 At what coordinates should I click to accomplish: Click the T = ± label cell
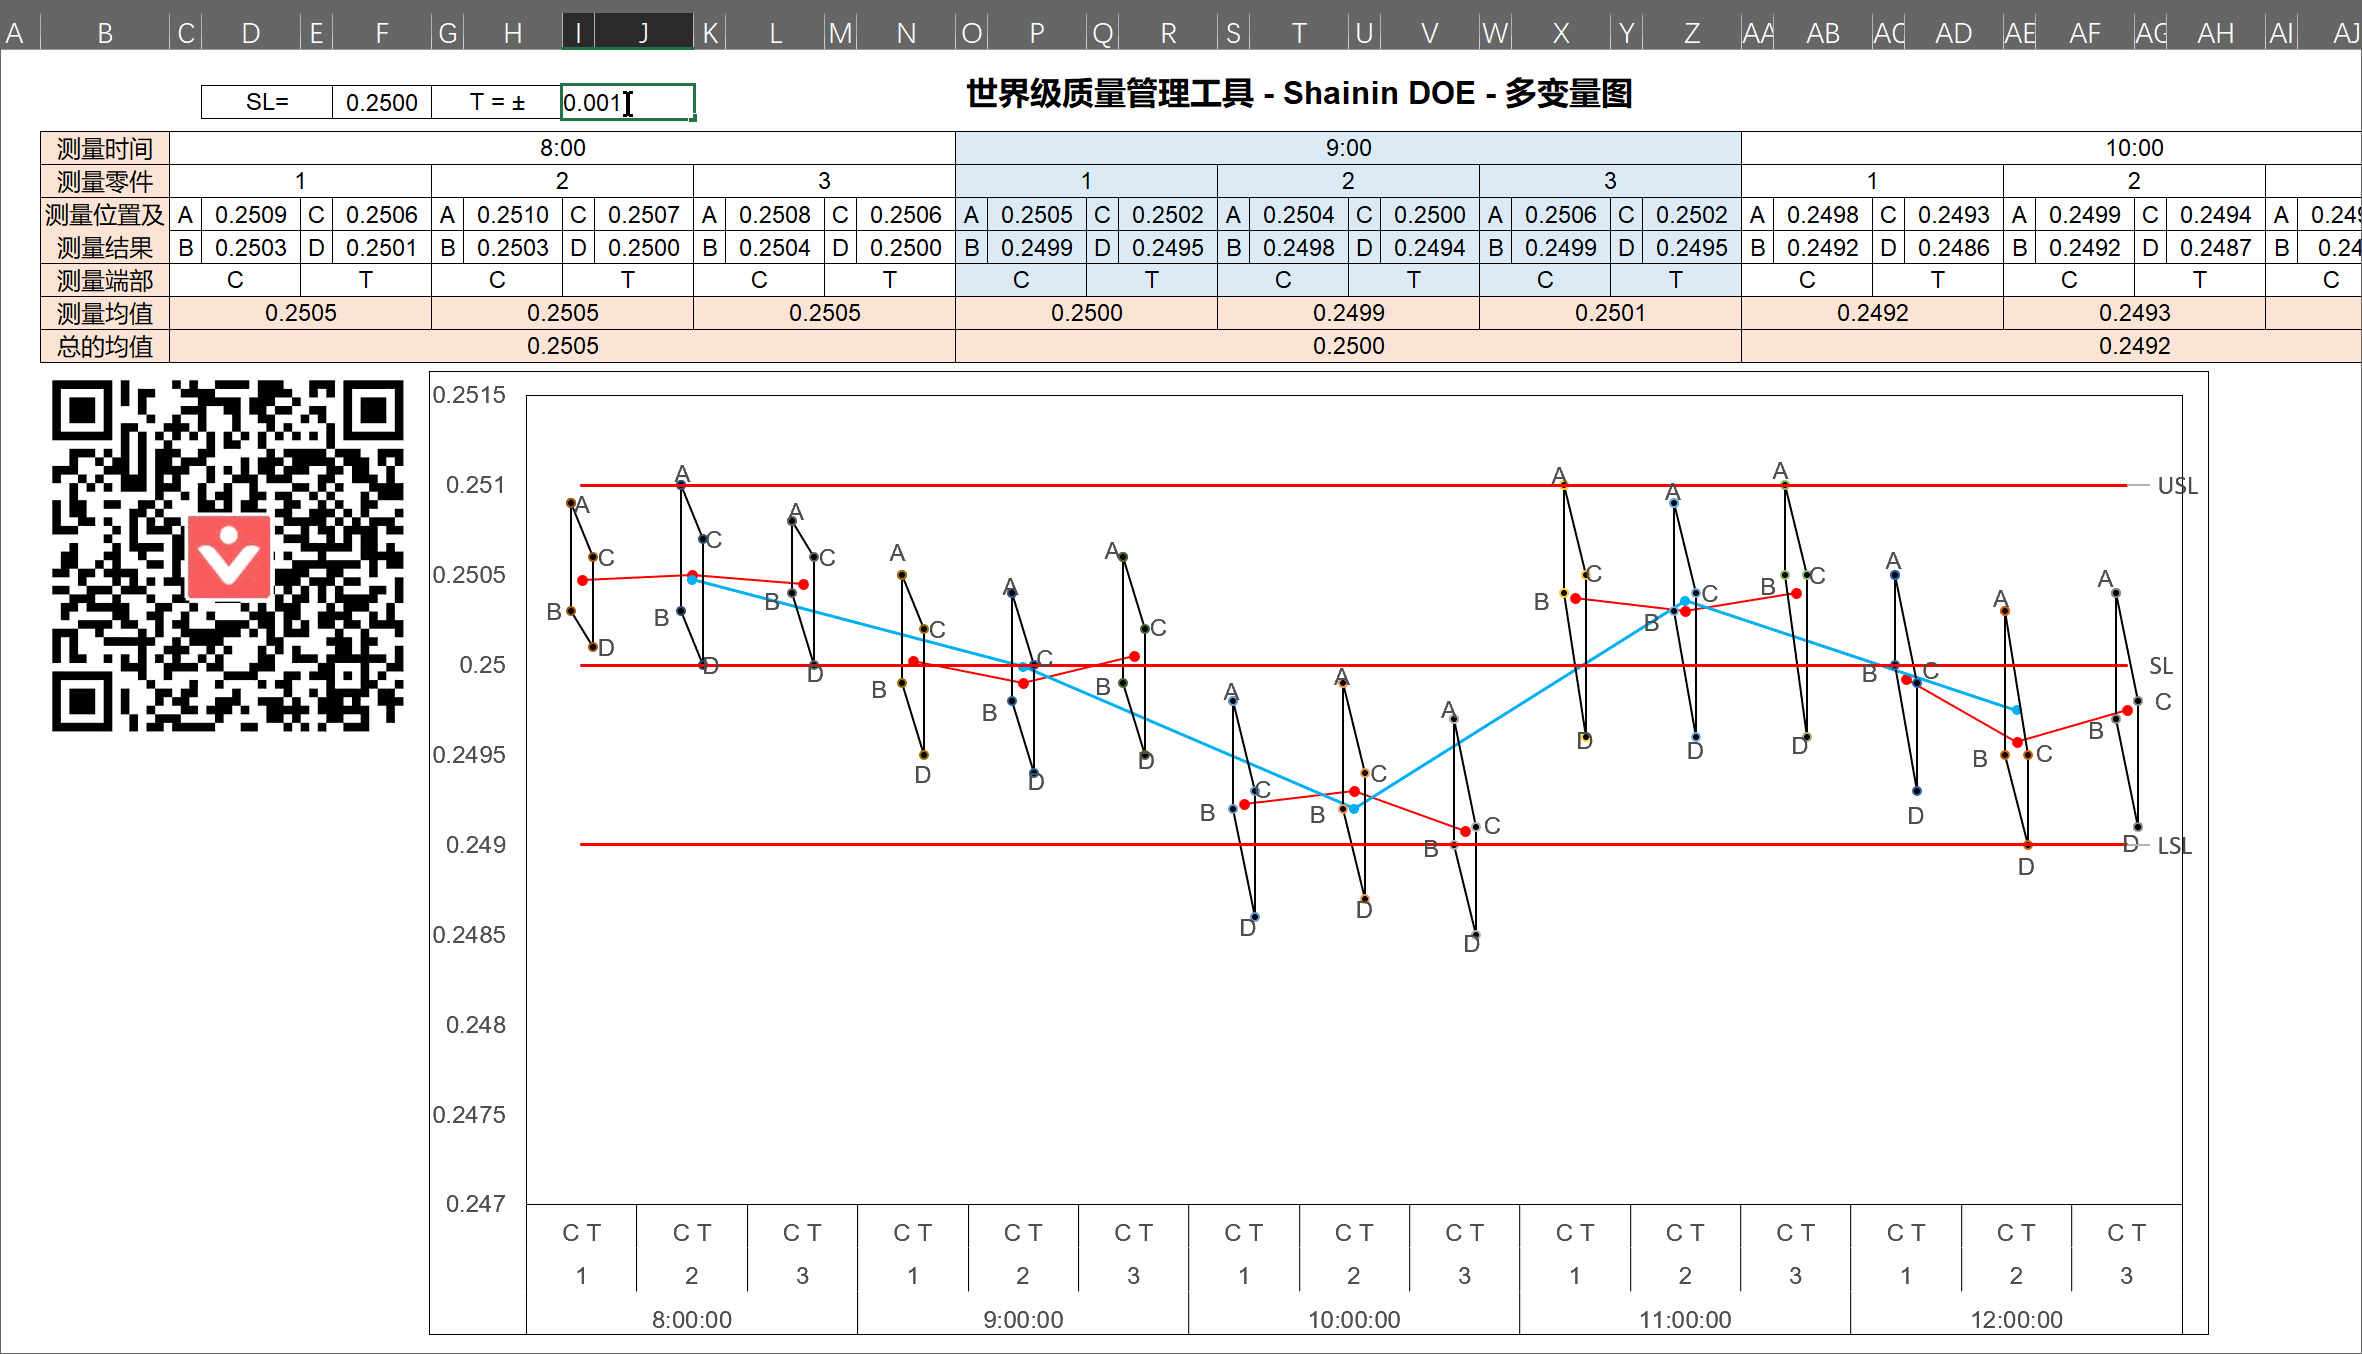click(x=497, y=102)
